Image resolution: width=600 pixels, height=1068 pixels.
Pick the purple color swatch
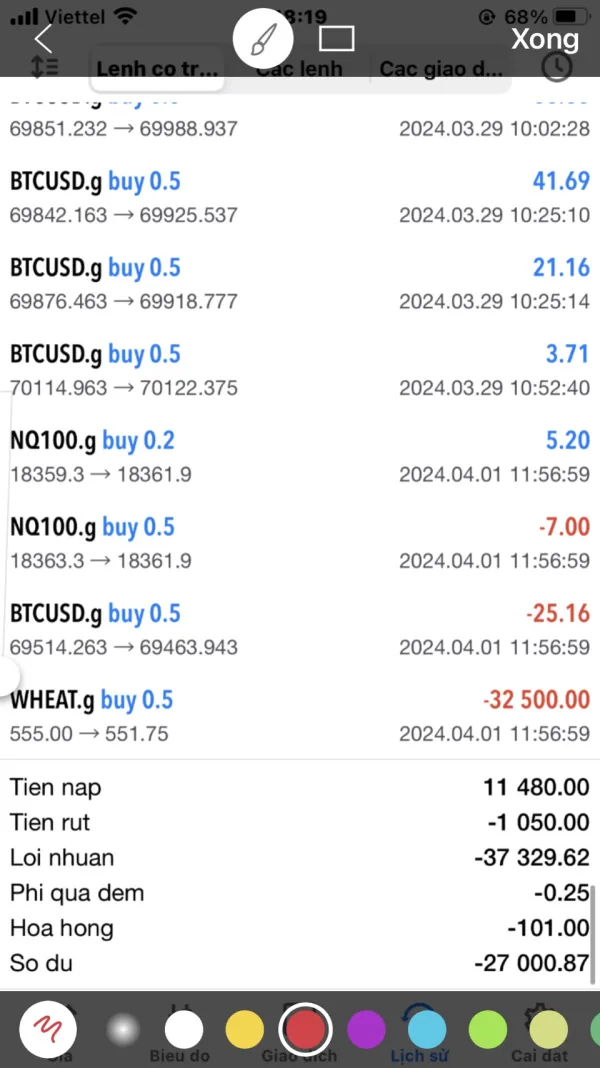366,1028
